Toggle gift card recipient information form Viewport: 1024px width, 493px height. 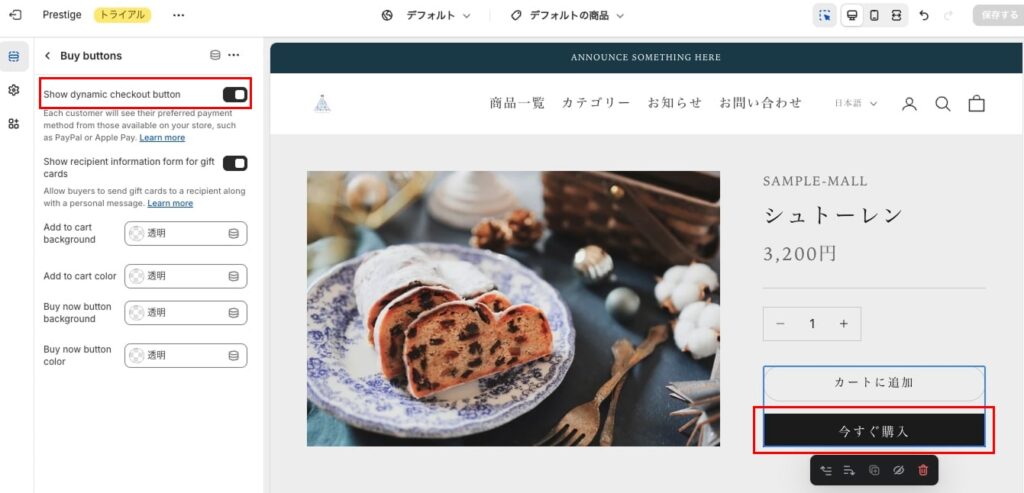tap(235, 163)
